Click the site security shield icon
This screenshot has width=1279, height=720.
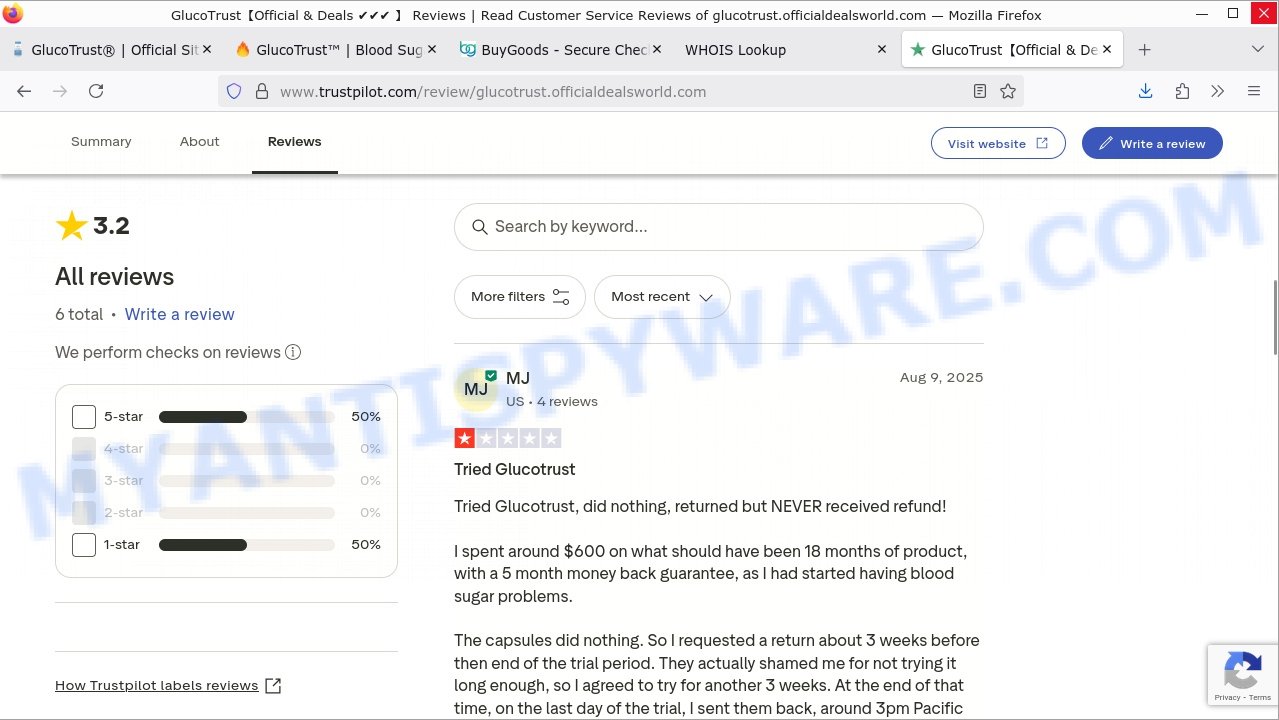(x=234, y=91)
